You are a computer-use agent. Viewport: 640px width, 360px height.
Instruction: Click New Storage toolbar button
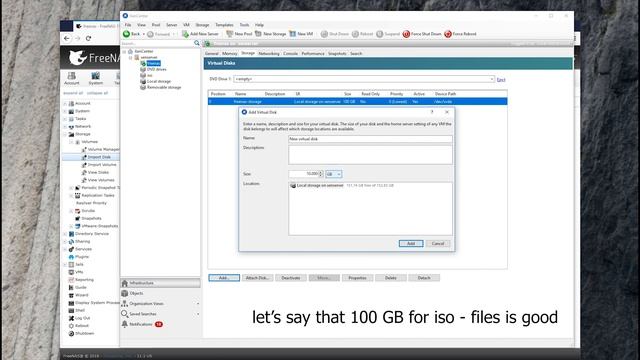[x=270, y=34]
